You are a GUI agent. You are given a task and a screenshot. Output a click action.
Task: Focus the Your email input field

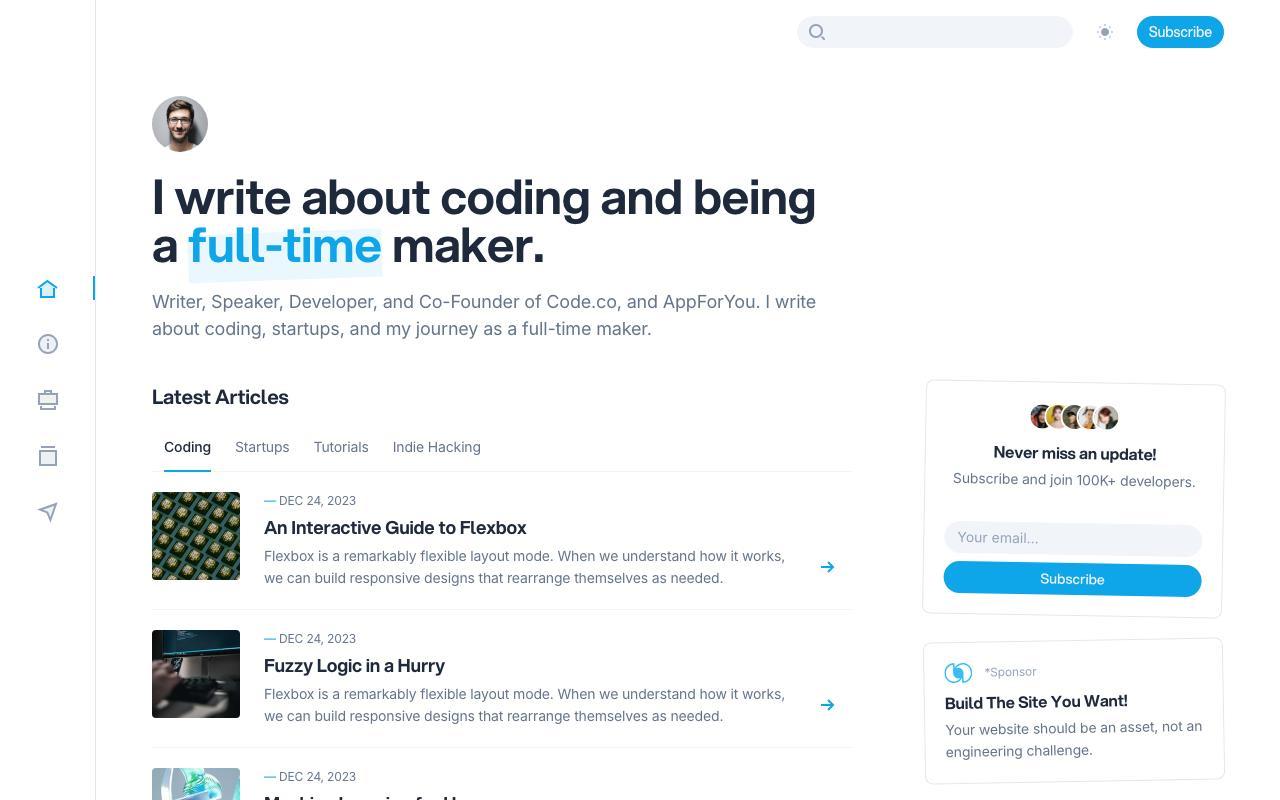pyautogui.click(x=1073, y=538)
